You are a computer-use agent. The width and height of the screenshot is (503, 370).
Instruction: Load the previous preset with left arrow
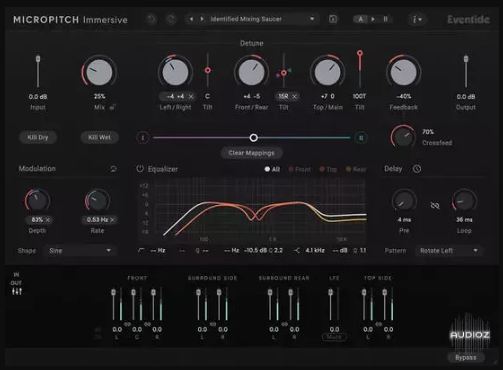coord(191,19)
